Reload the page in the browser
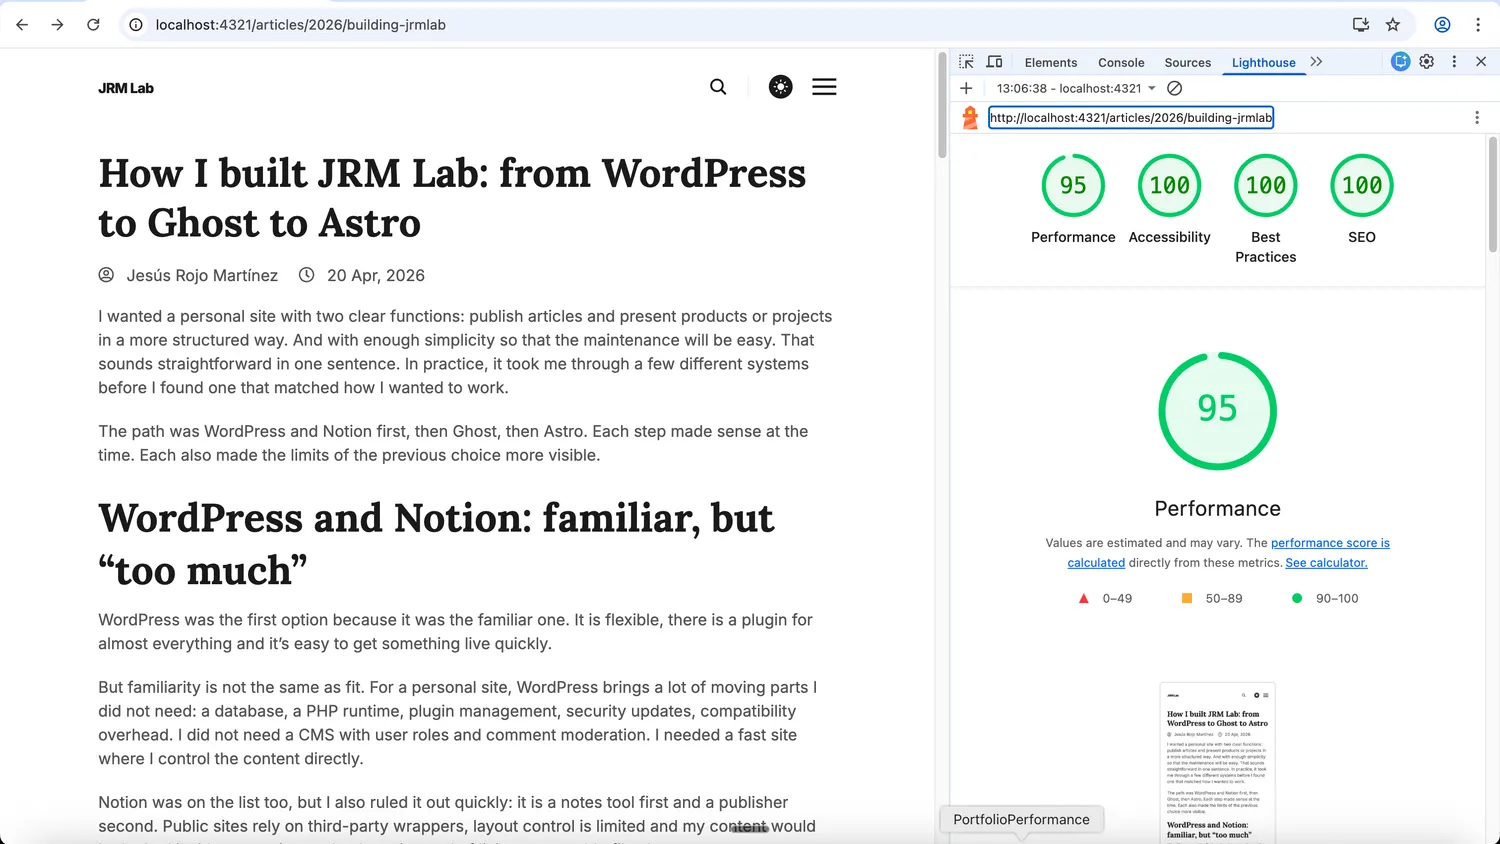Viewport: 1500px width, 844px height. tap(93, 25)
